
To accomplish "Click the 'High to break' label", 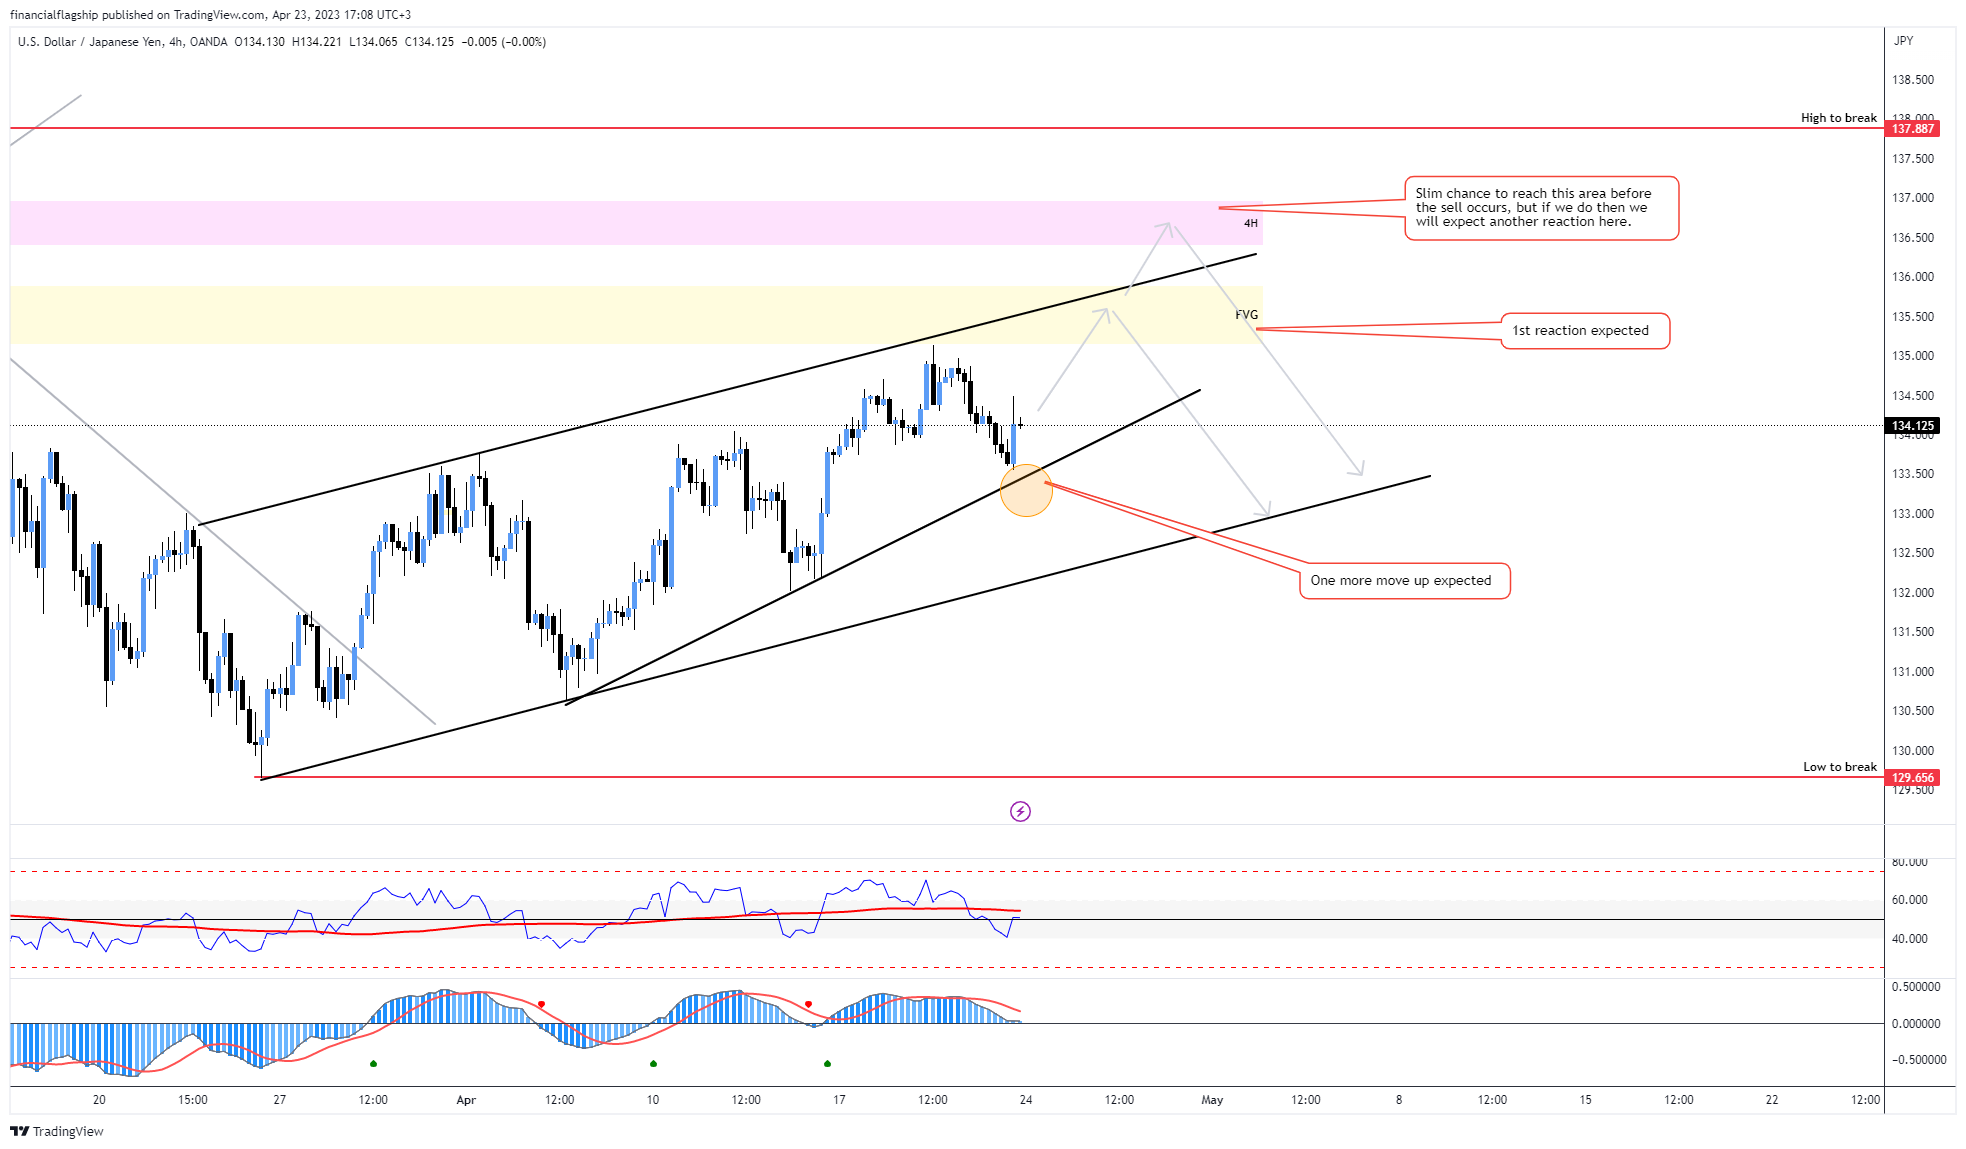I will coord(1839,118).
